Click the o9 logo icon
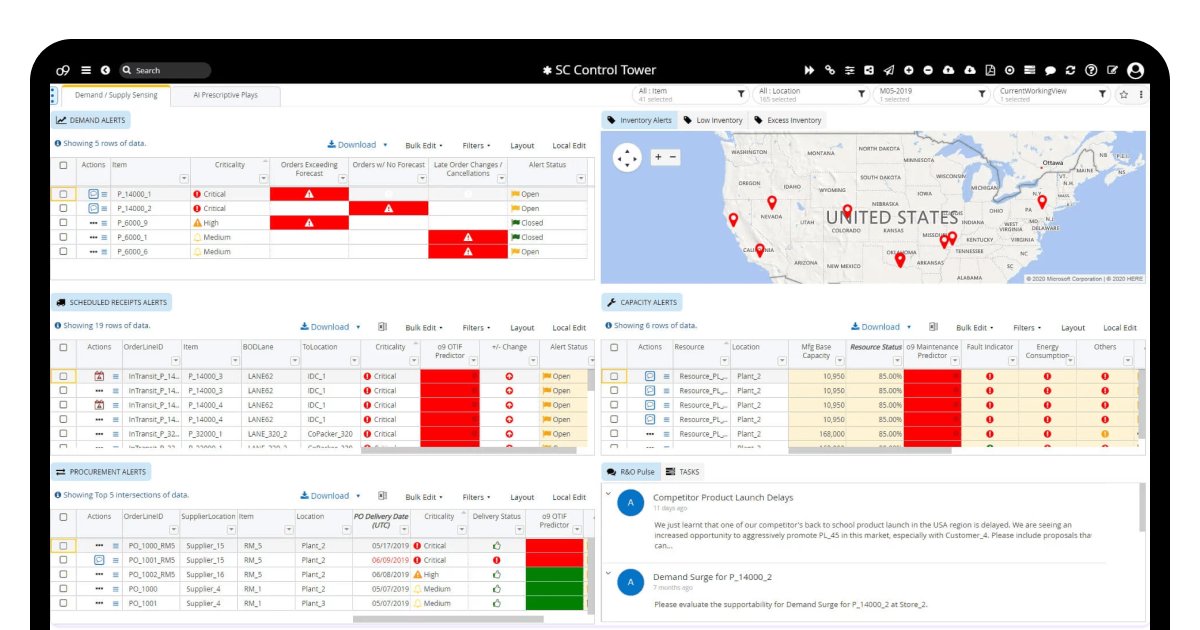The height and width of the screenshot is (630, 1200). pos(63,70)
